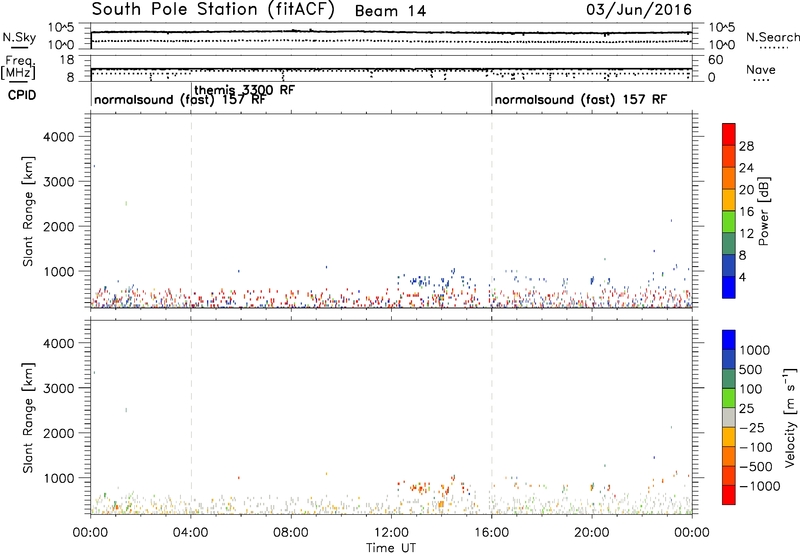Click the 'CPID' row label

(x=22, y=95)
